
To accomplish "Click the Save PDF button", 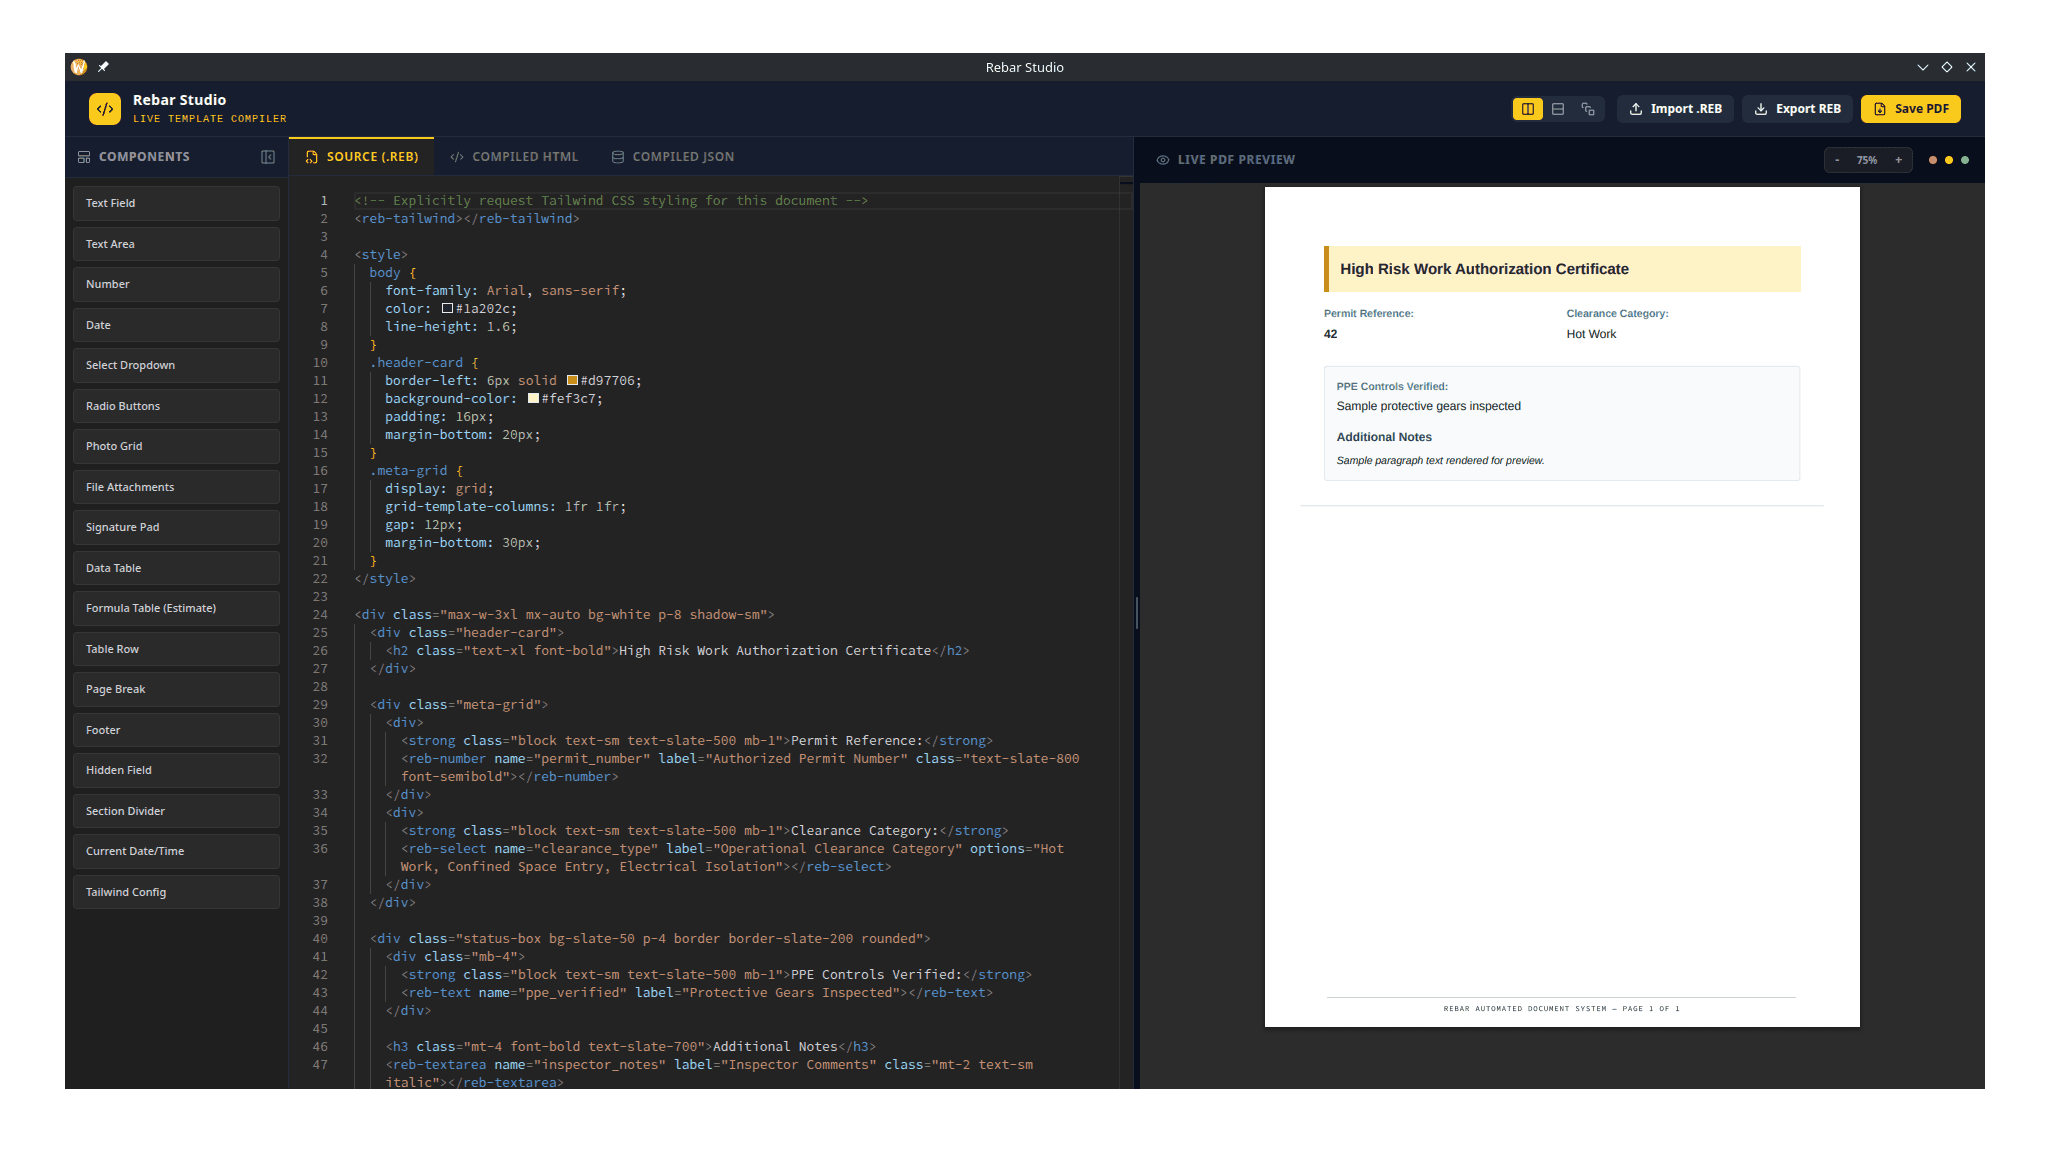I will 1910,109.
